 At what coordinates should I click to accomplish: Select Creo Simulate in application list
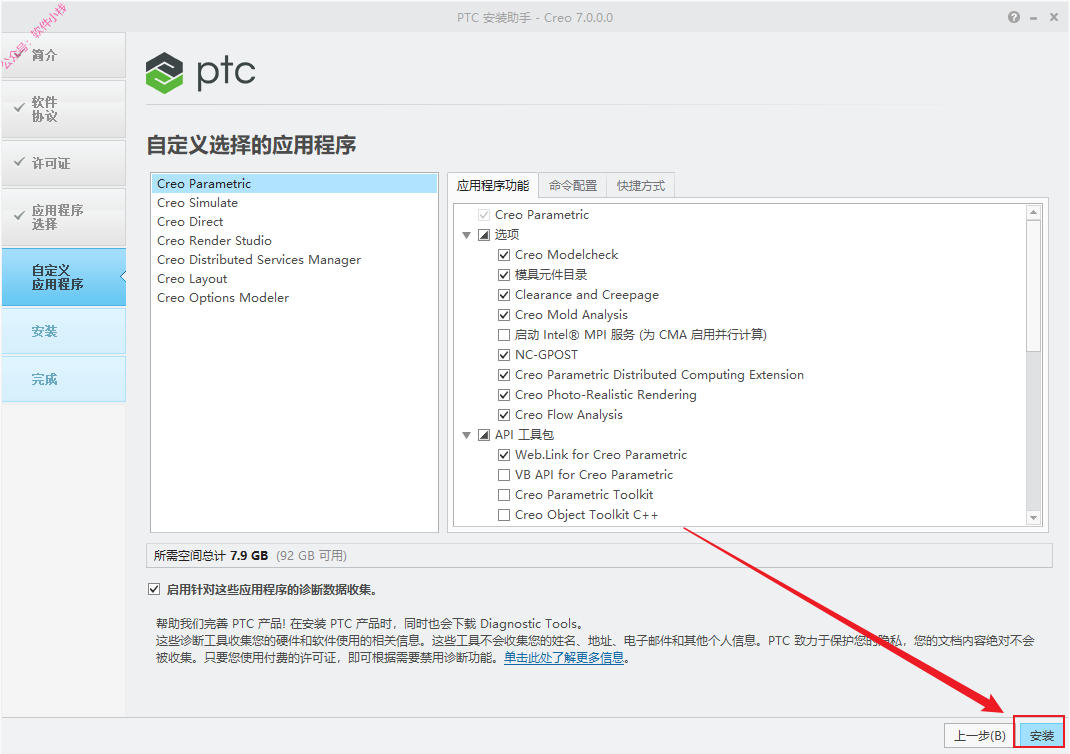click(x=293, y=203)
